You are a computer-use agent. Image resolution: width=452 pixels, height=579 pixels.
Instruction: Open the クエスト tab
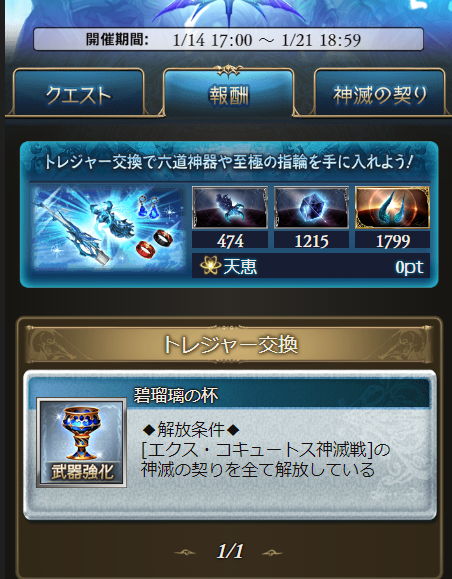78,92
